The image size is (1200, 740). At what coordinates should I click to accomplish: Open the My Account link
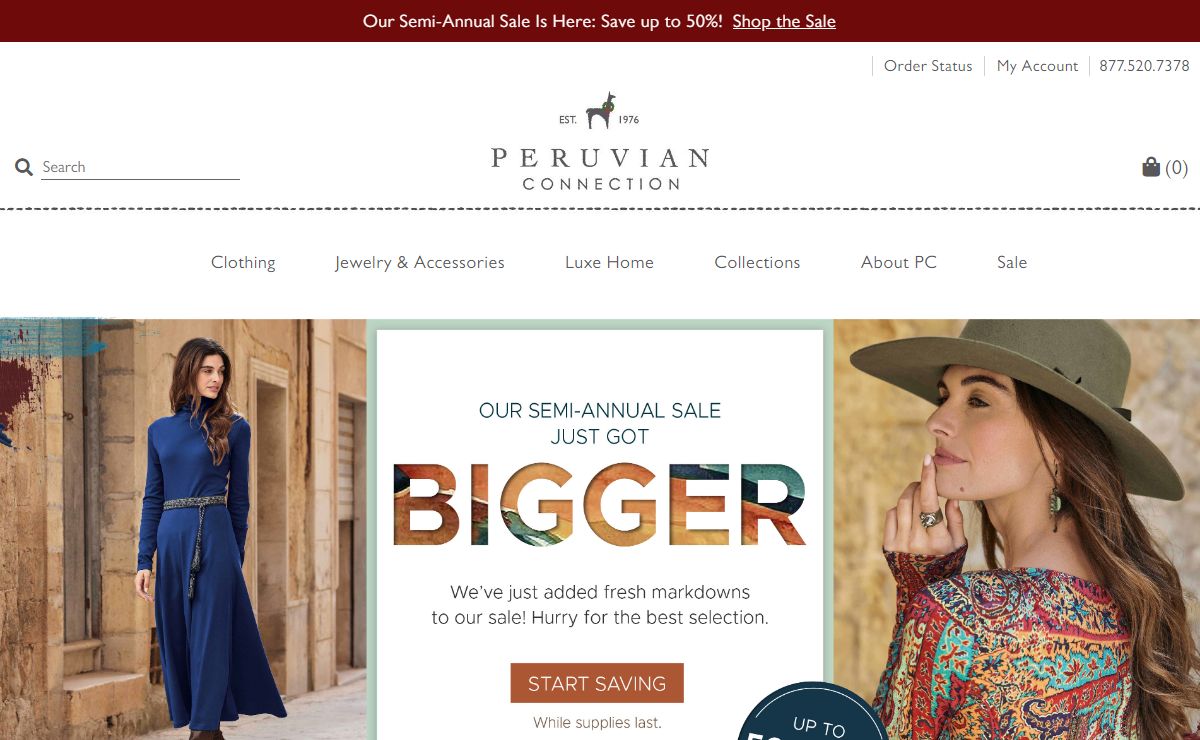point(1037,66)
